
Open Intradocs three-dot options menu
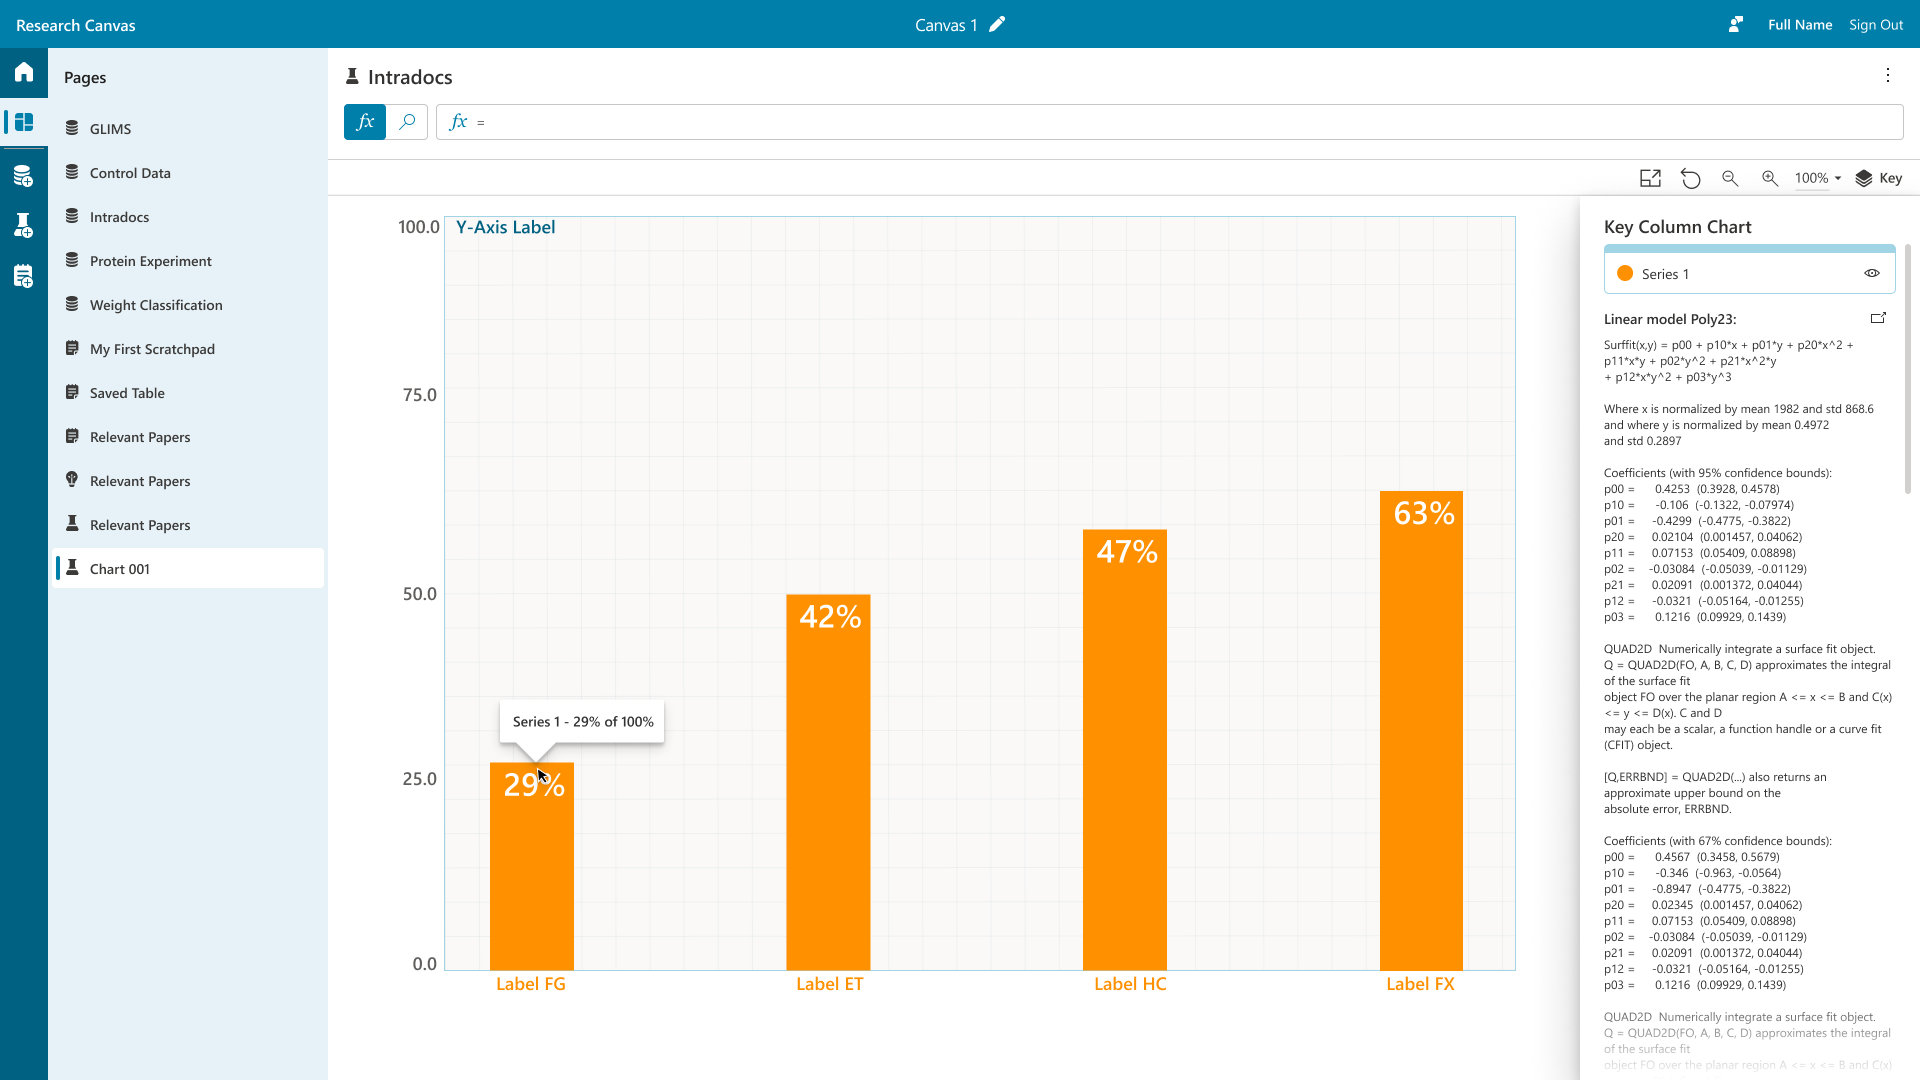pyautogui.click(x=1888, y=76)
